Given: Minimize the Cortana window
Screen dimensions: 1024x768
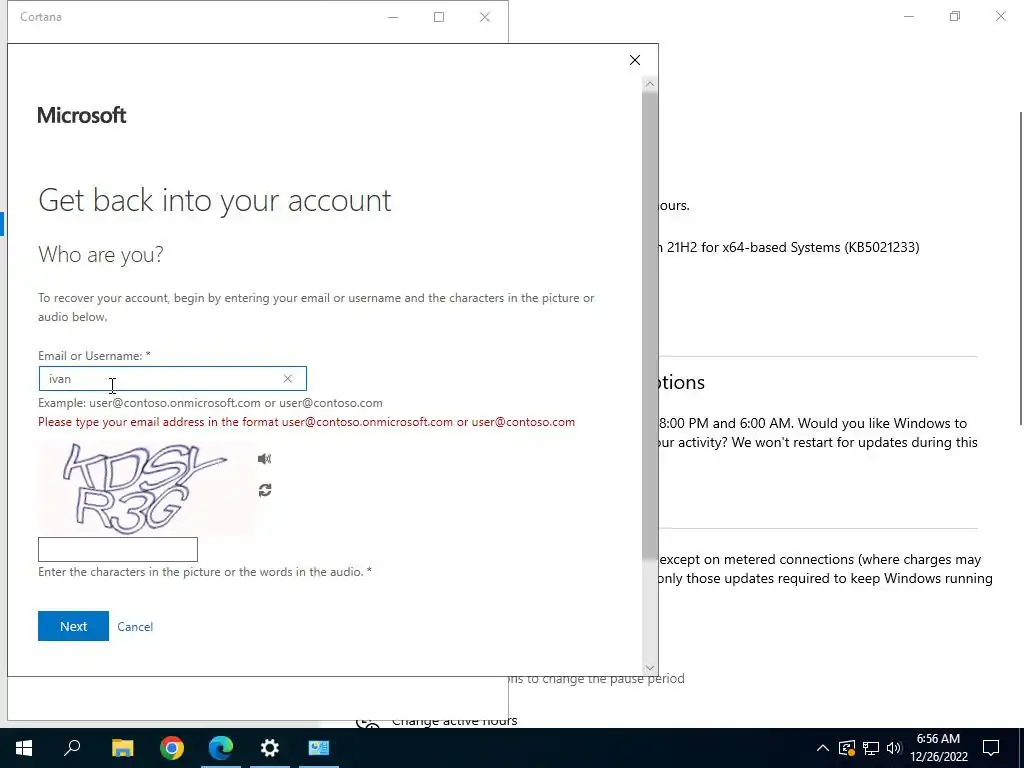Looking at the screenshot, I should [x=393, y=17].
